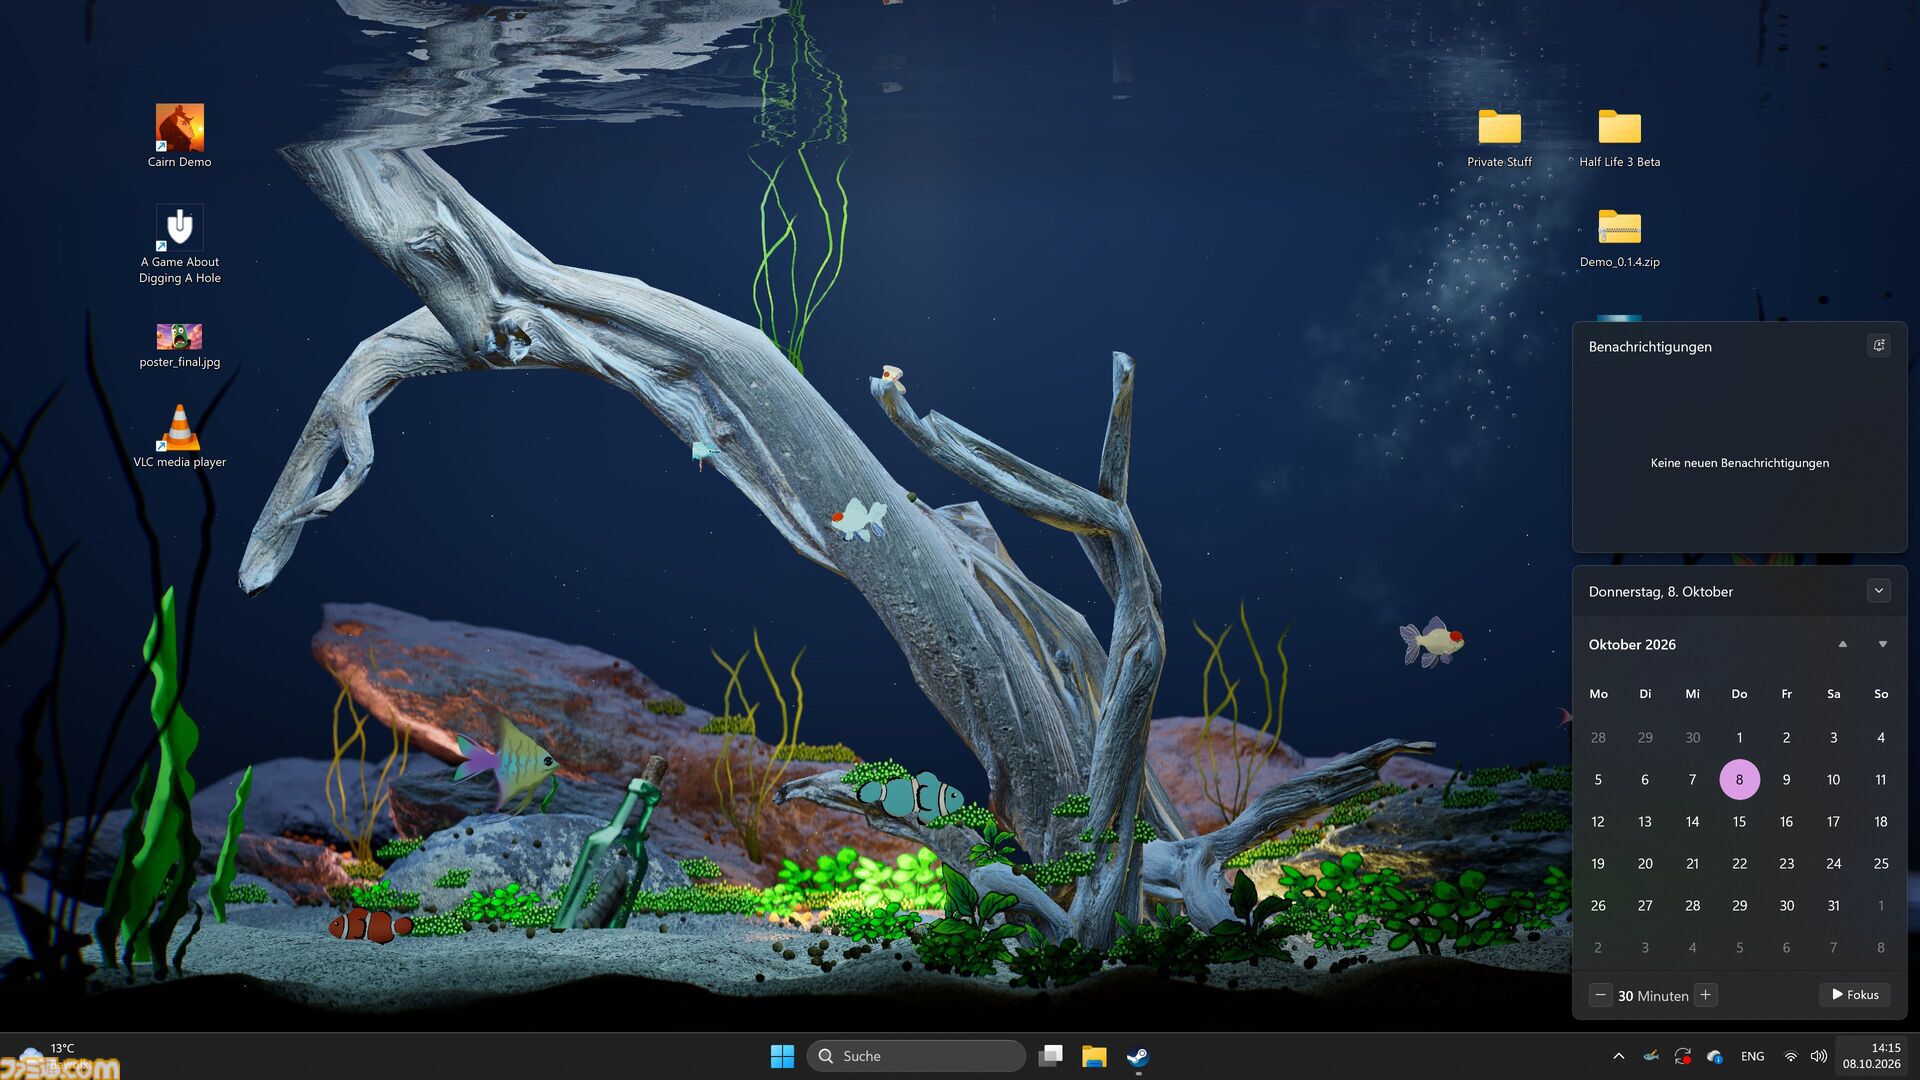Open Task View from the taskbar
The width and height of the screenshot is (1920, 1080).
point(1050,1056)
